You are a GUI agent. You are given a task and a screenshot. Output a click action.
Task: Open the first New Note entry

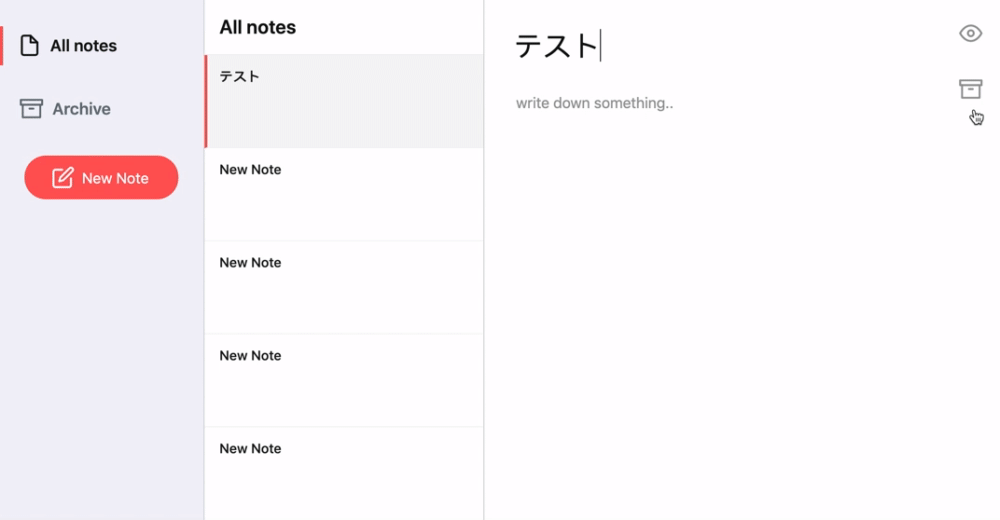tap(344, 194)
